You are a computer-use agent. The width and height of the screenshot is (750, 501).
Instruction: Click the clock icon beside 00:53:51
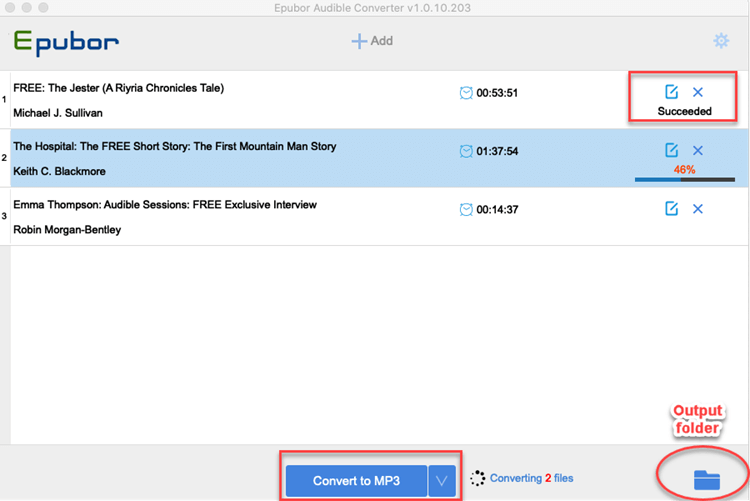tap(466, 92)
